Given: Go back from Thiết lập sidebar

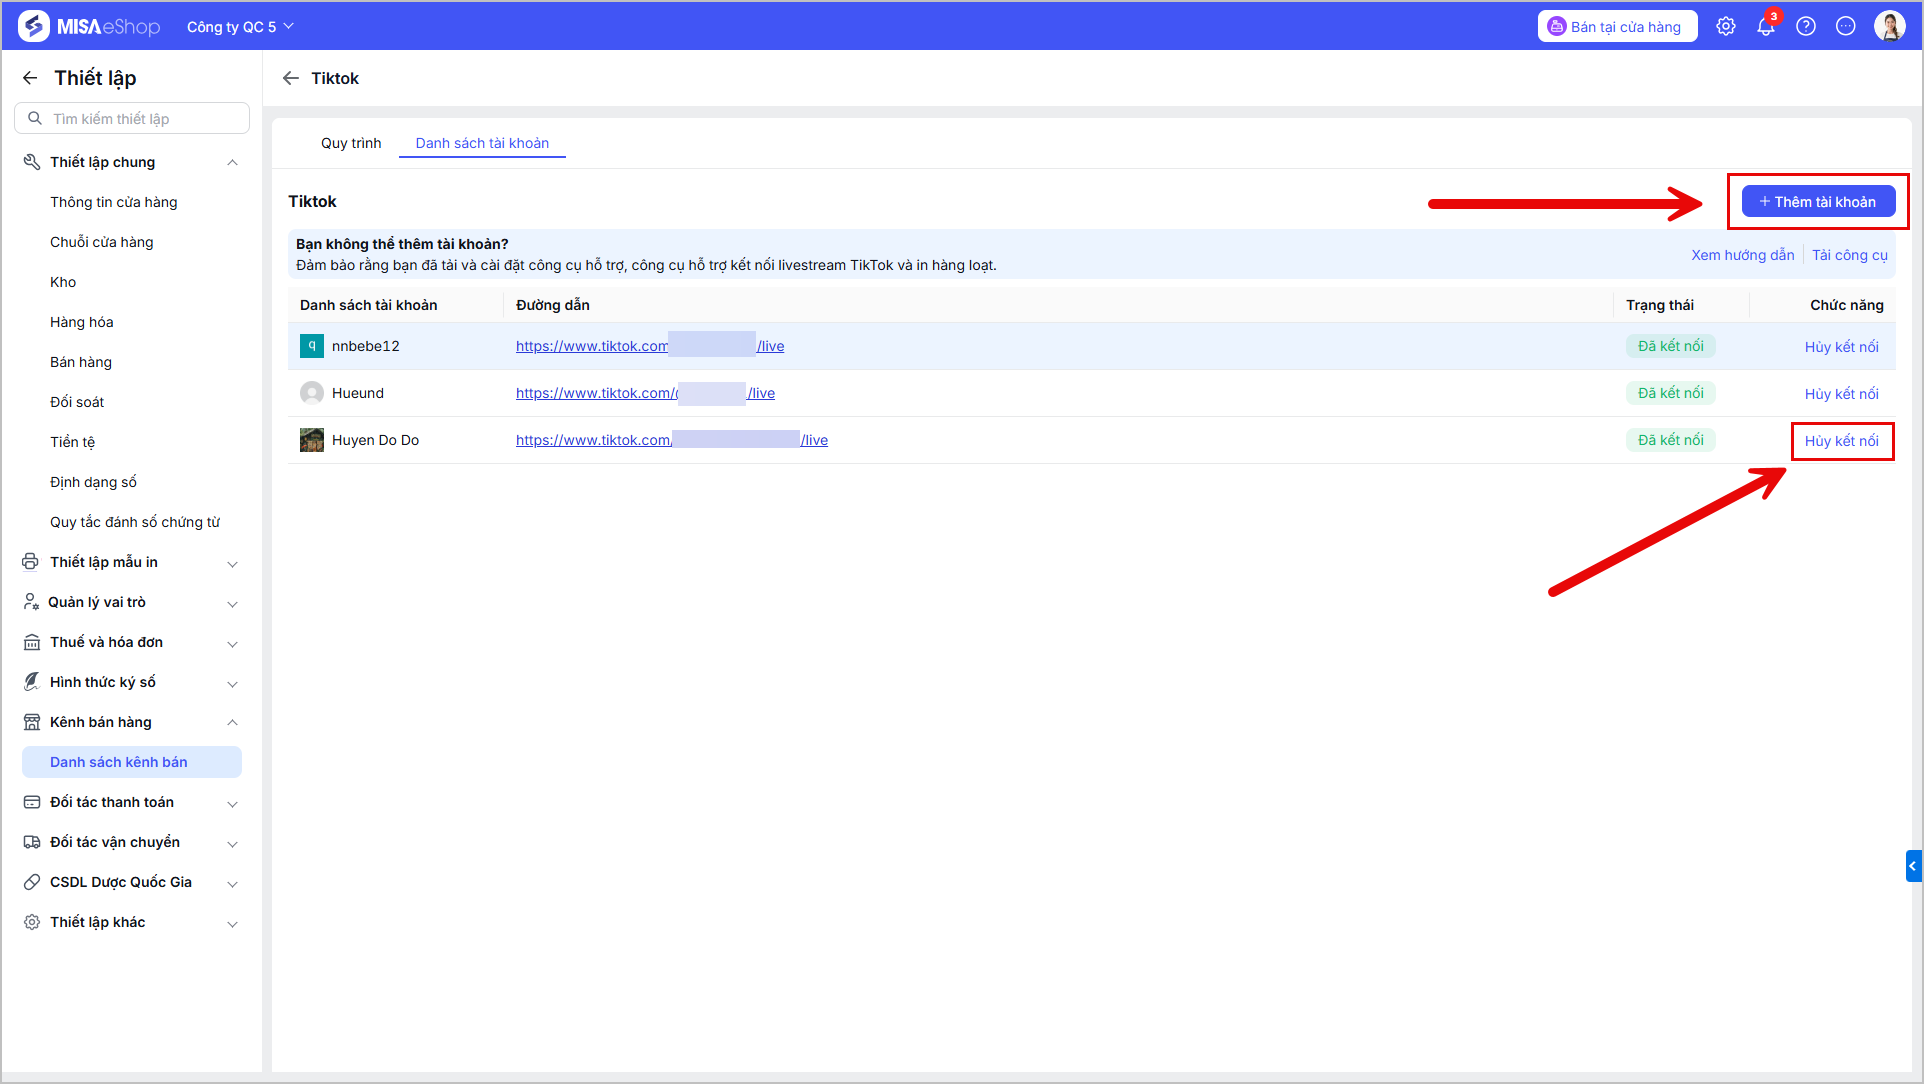Looking at the screenshot, I should [x=30, y=78].
